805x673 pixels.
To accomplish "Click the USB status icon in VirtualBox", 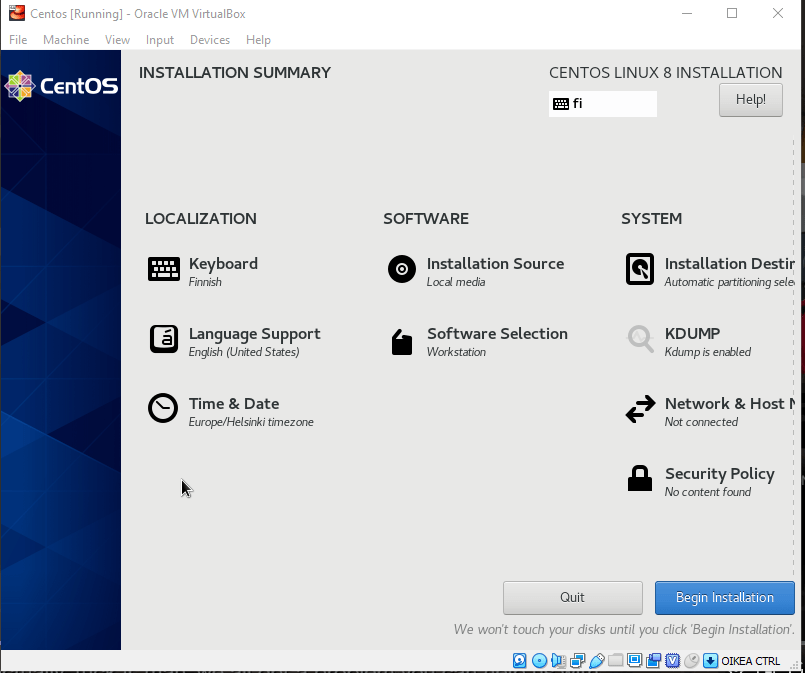I will coord(596,660).
